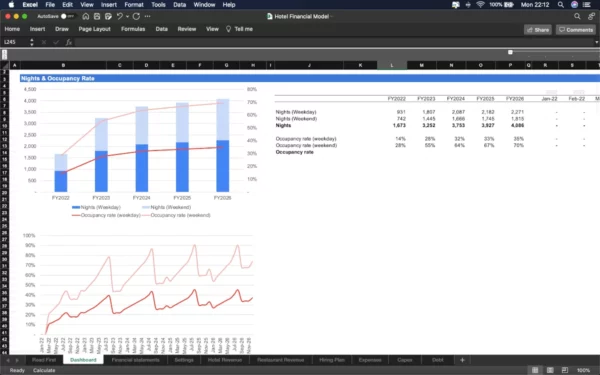The width and height of the screenshot is (600, 375).
Task: Switch to the Settings sheet tab
Action: coord(184,360)
